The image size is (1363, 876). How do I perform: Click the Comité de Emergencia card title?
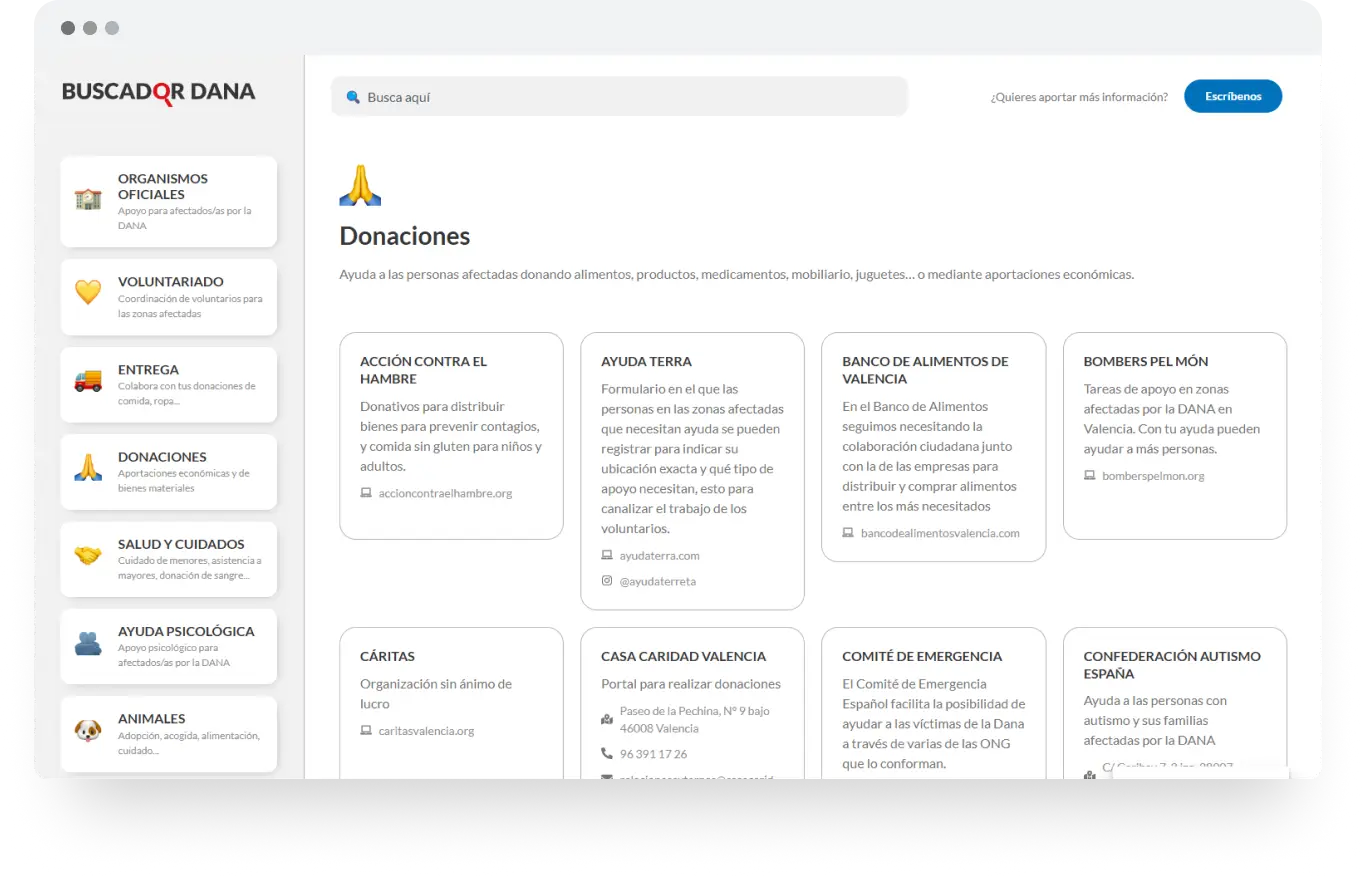tap(922, 656)
